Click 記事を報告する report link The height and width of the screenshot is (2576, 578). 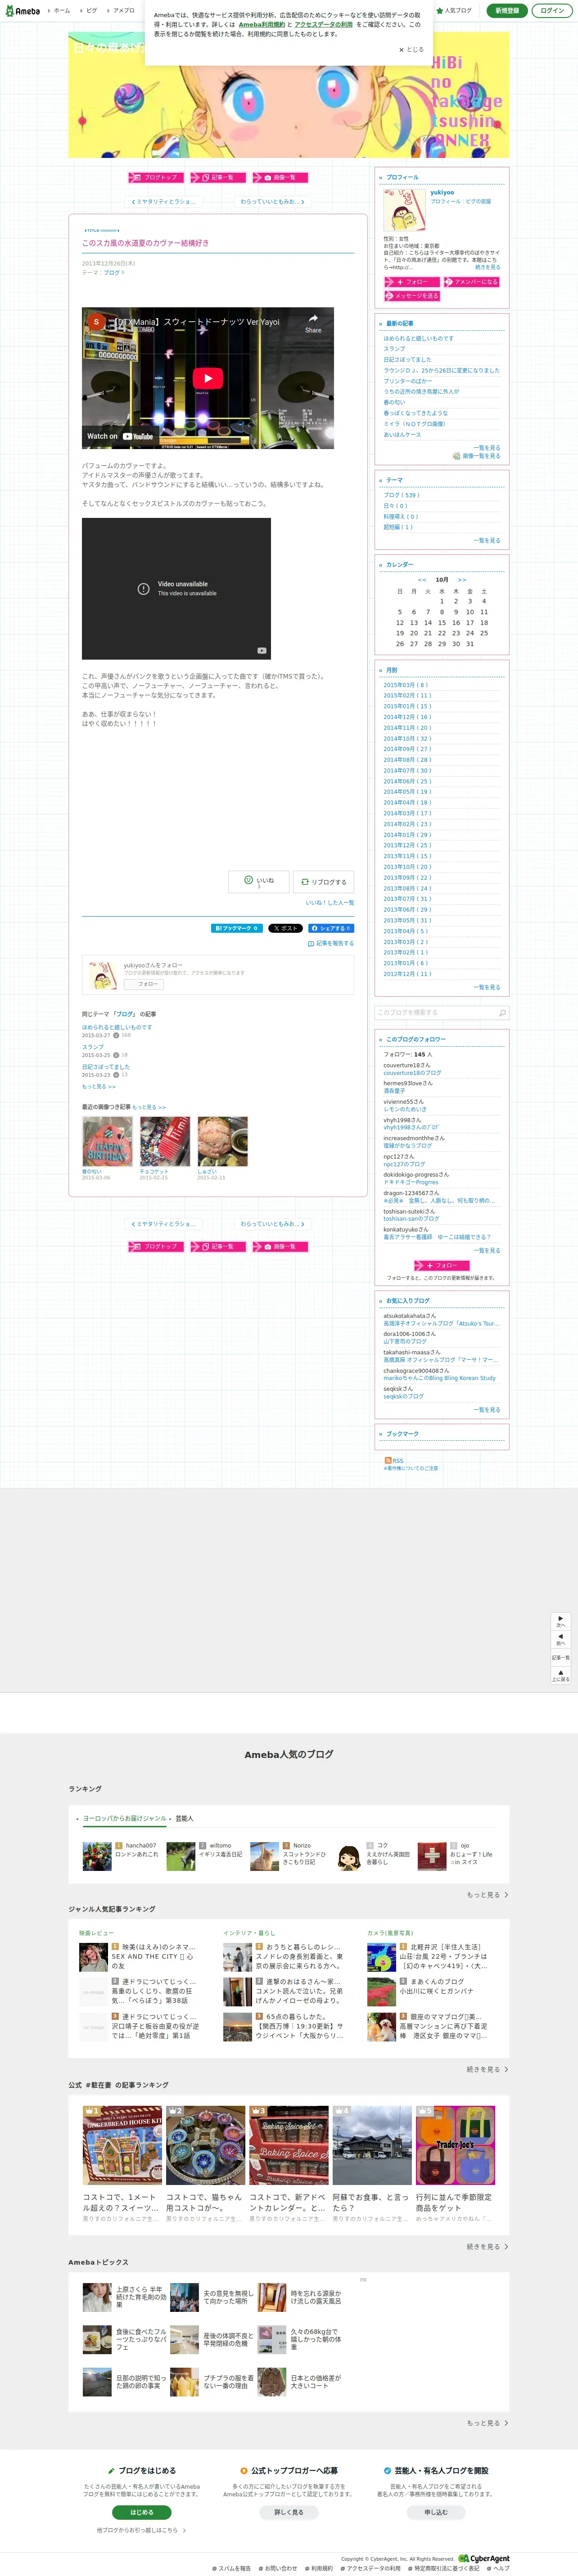[x=331, y=943]
